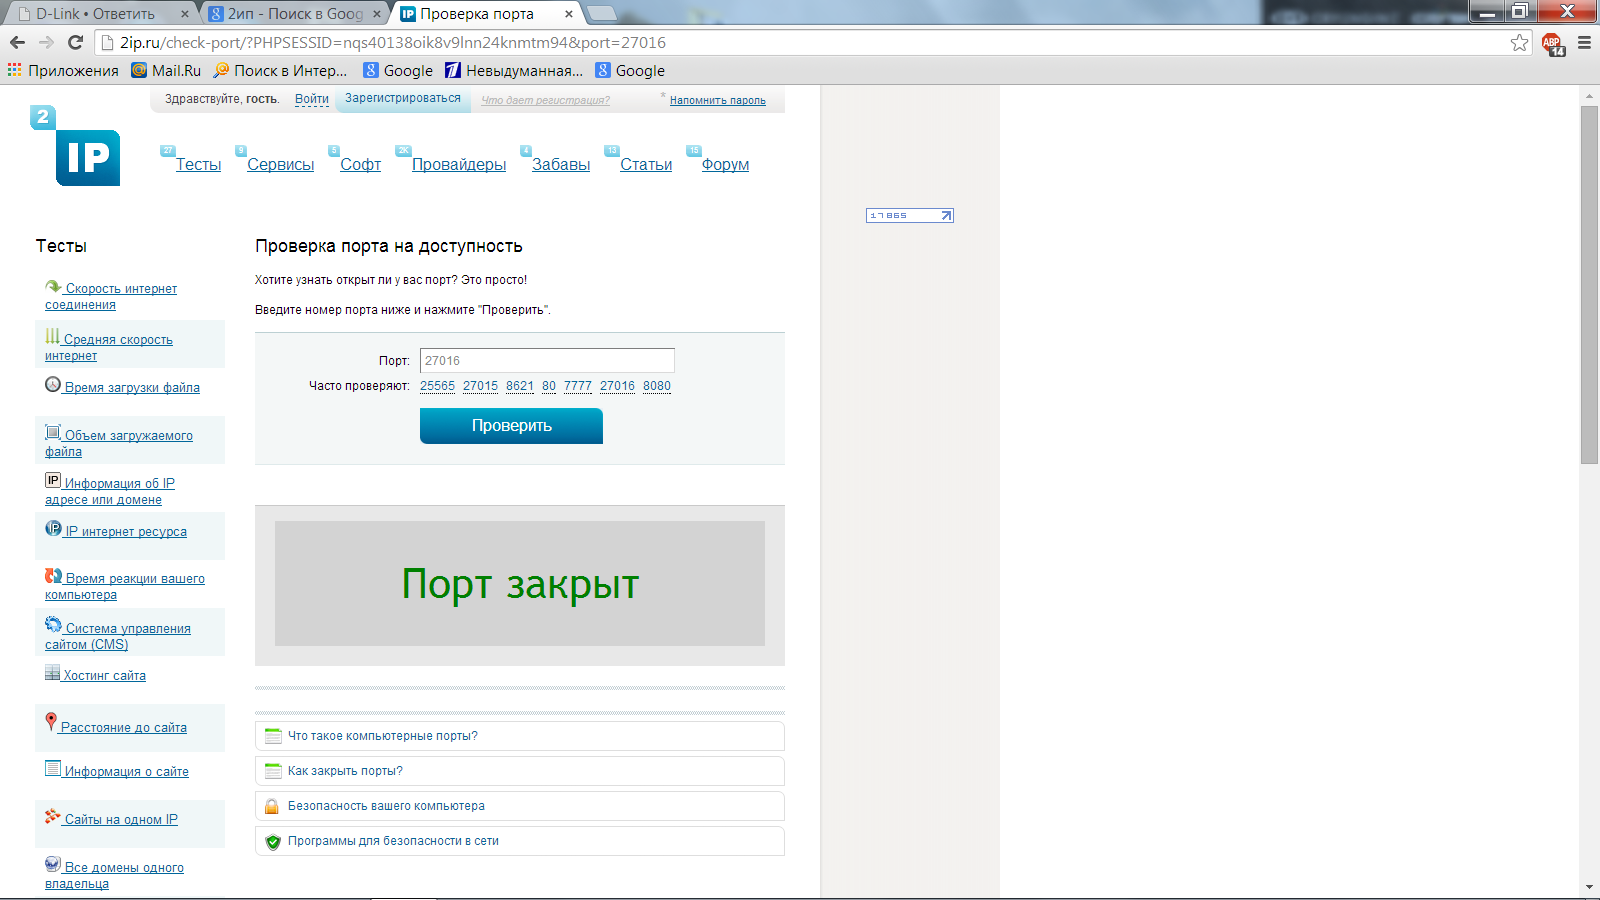Click into the Порт input field
Viewport: 1600px width, 900px height.
coord(546,361)
